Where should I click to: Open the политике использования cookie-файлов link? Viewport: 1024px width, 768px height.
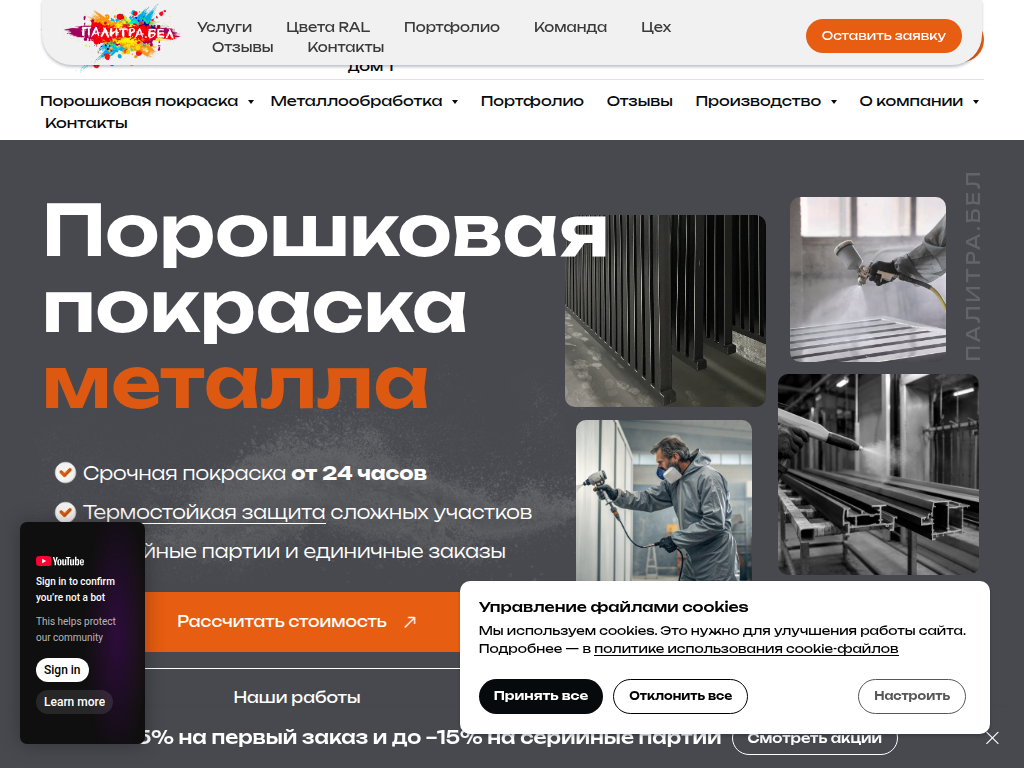746,648
